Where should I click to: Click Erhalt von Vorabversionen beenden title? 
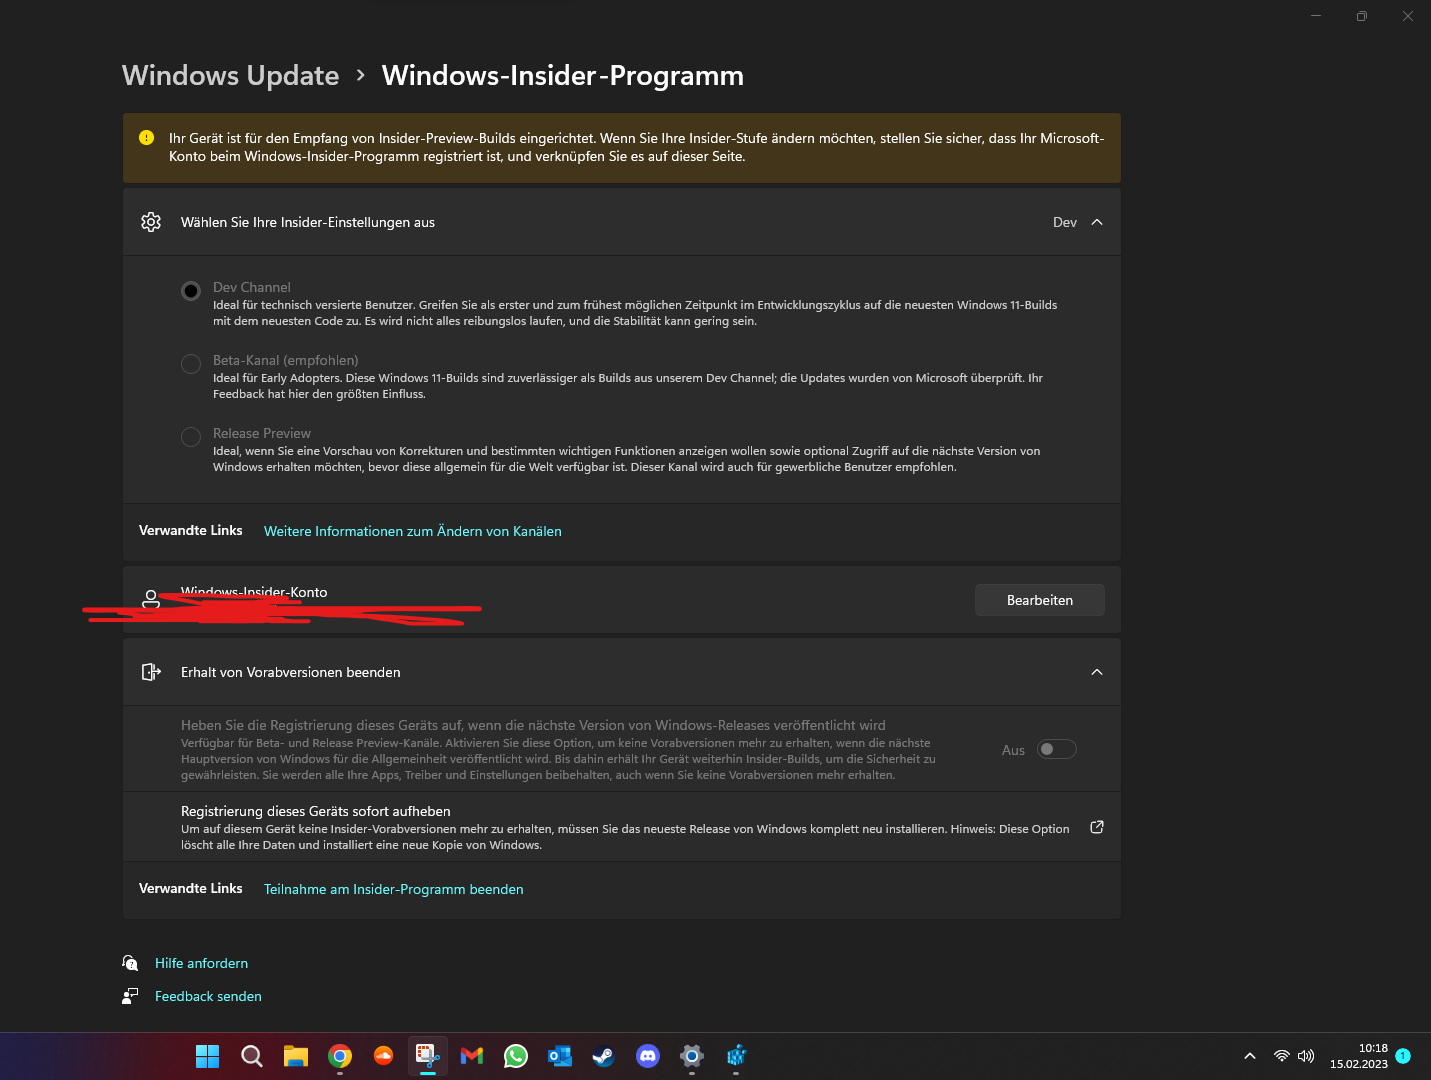291,672
